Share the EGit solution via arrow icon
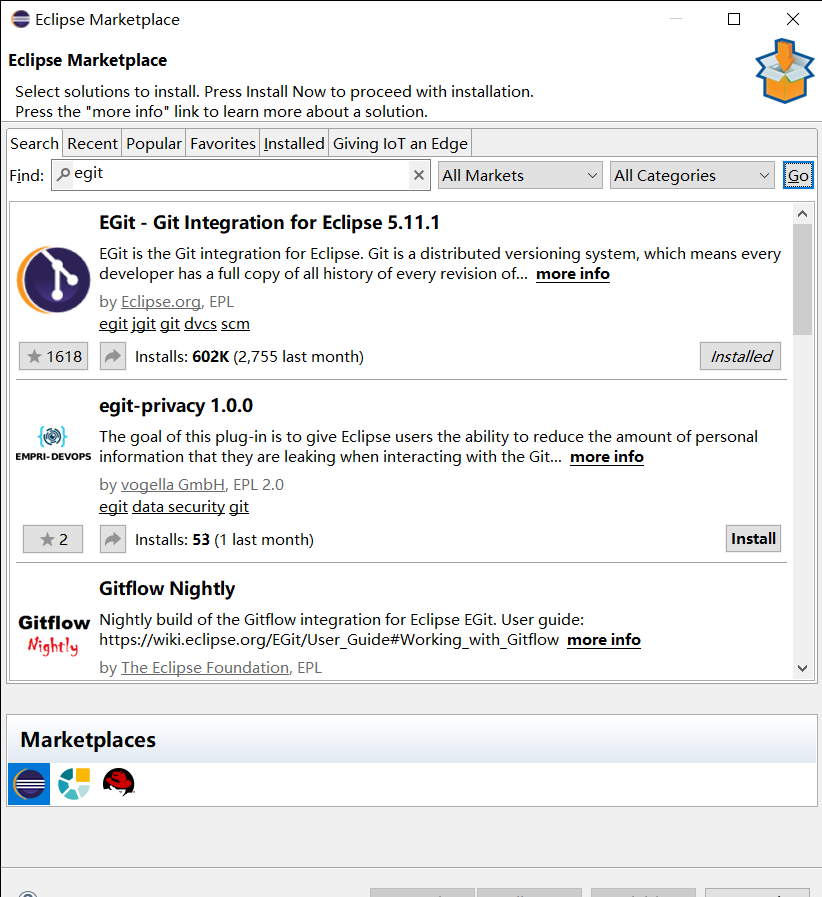Screen dimensions: 822x897 (113, 356)
